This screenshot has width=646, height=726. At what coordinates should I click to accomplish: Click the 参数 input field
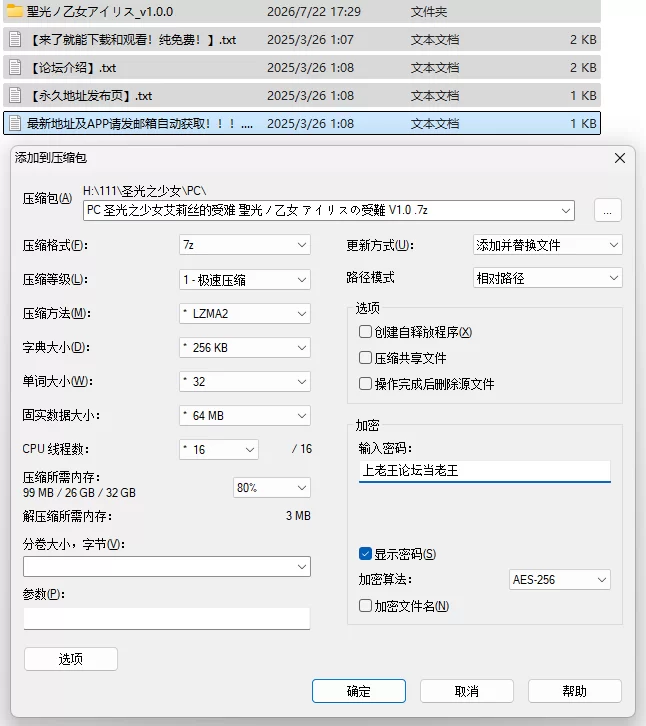coord(167,619)
